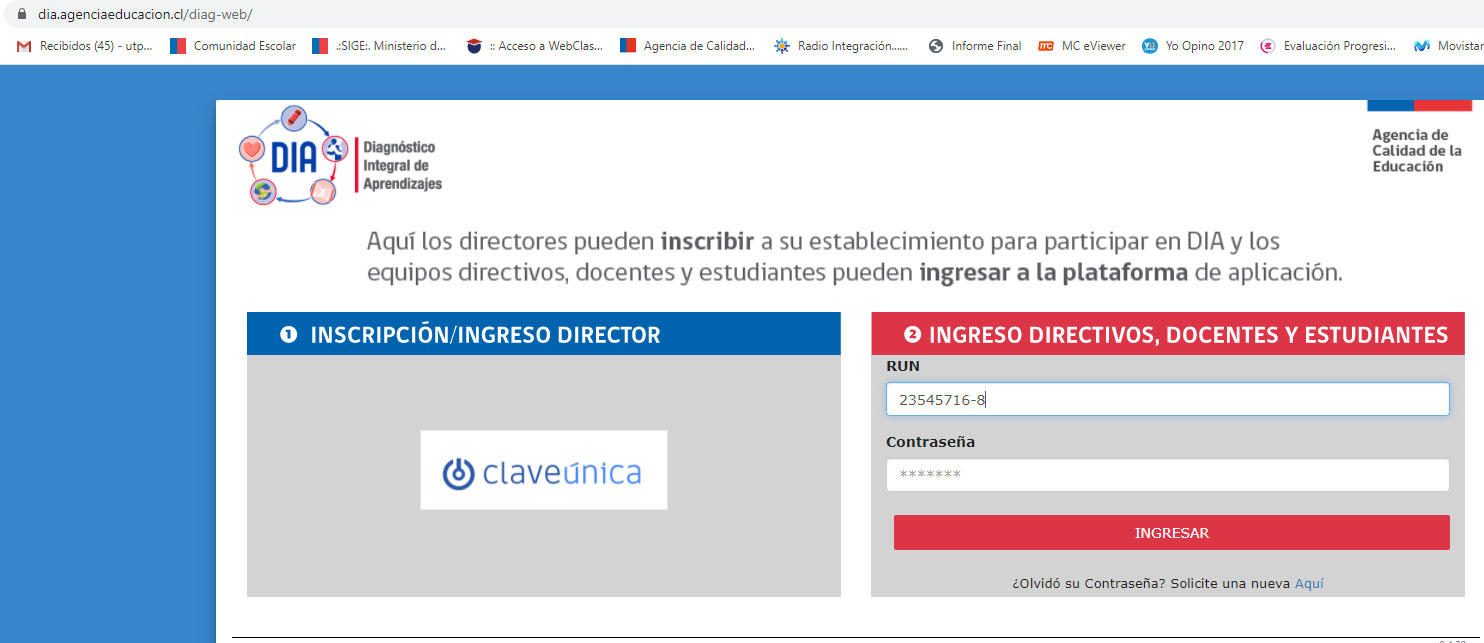Select the Ingreso Directivos, Docentes y Estudiantes header
1484x643 pixels.
tap(1168, 334)
